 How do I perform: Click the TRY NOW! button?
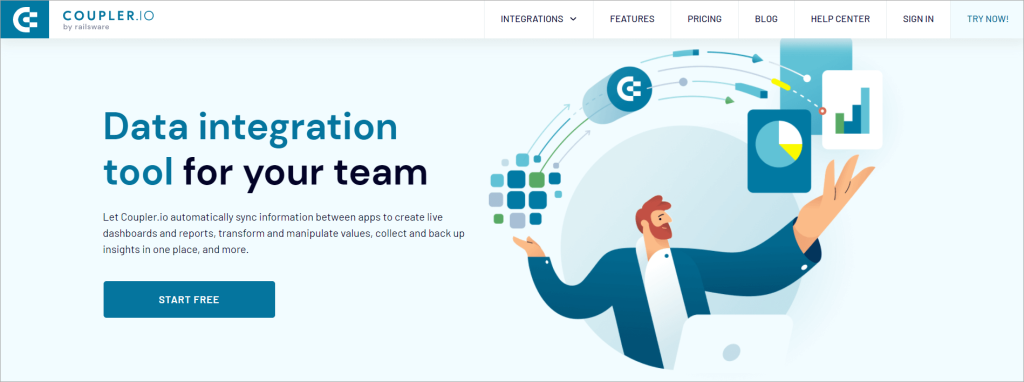(x=987, y=19)
